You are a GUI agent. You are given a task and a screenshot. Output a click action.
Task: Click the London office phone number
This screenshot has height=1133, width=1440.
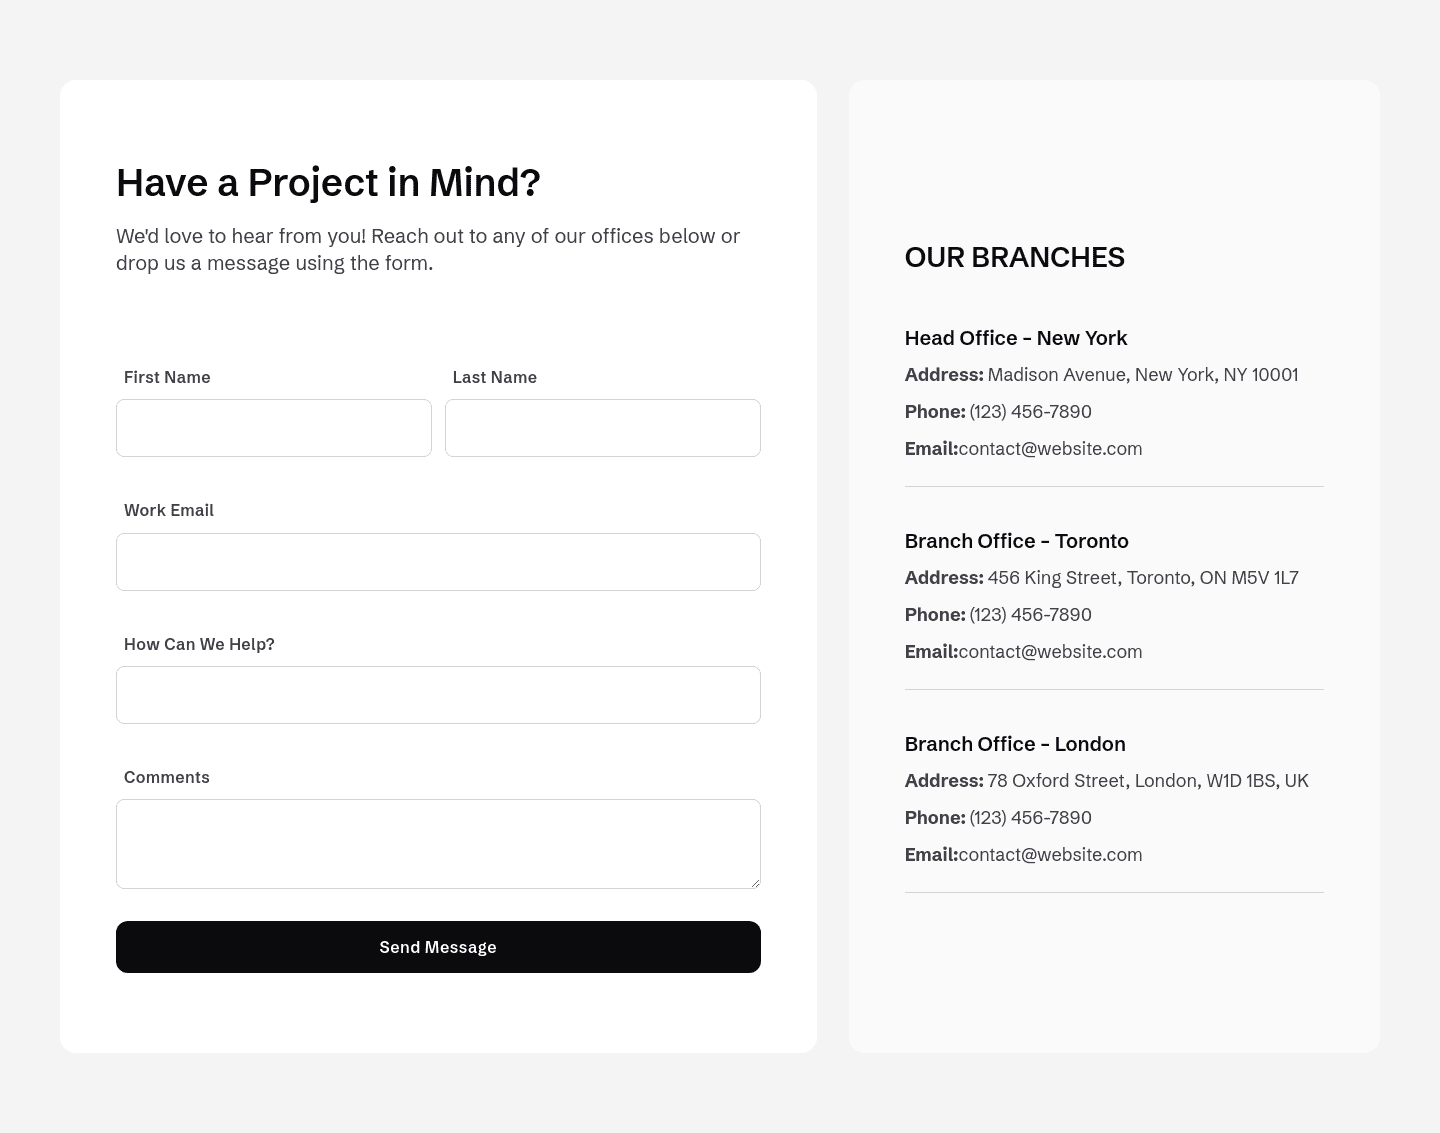coord(1030,818)
